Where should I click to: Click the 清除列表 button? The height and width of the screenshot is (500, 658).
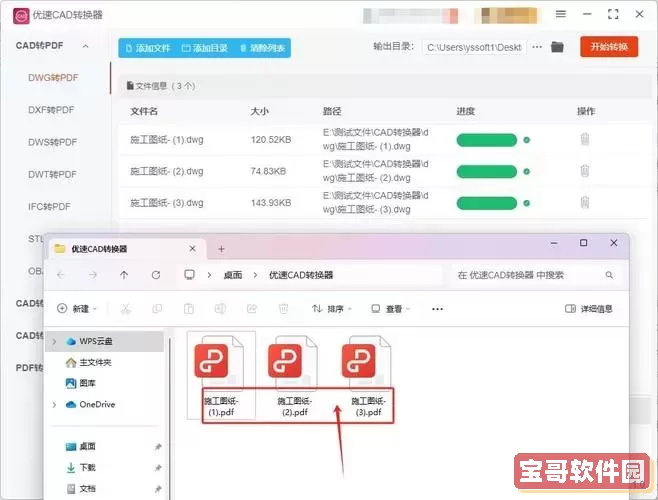[x=263, y=48]
